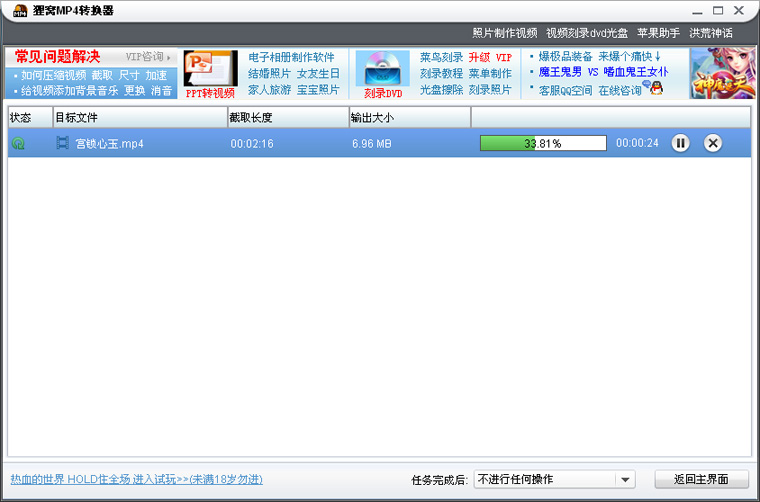Screen dimensions: 760x502
Task: Open 家人旅游 link
Action: click(x=269, y=90)
